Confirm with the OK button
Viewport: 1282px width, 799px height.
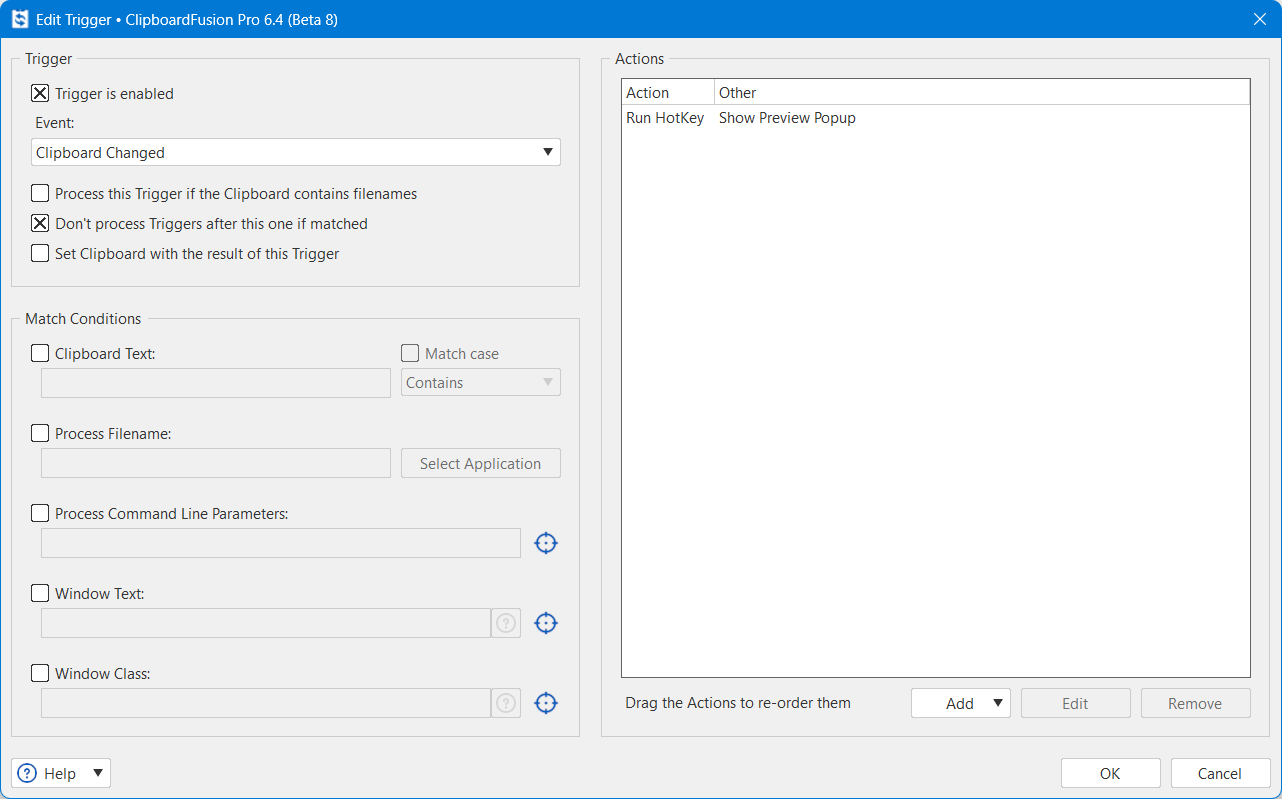click(1110, 773)
